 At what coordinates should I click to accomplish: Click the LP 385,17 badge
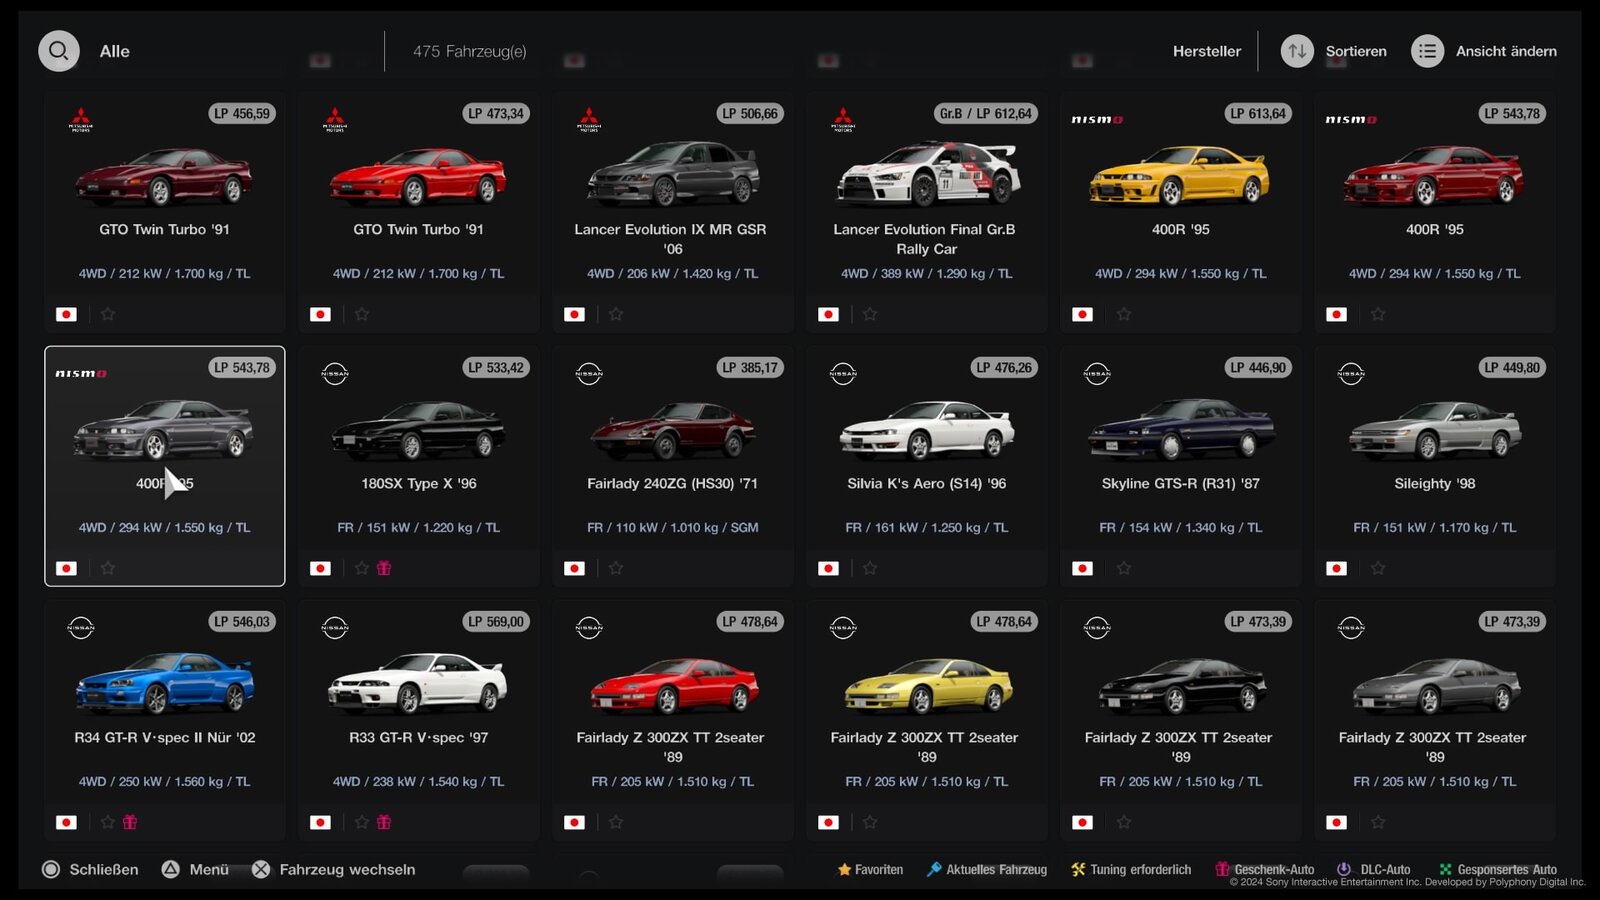[750, 368]
